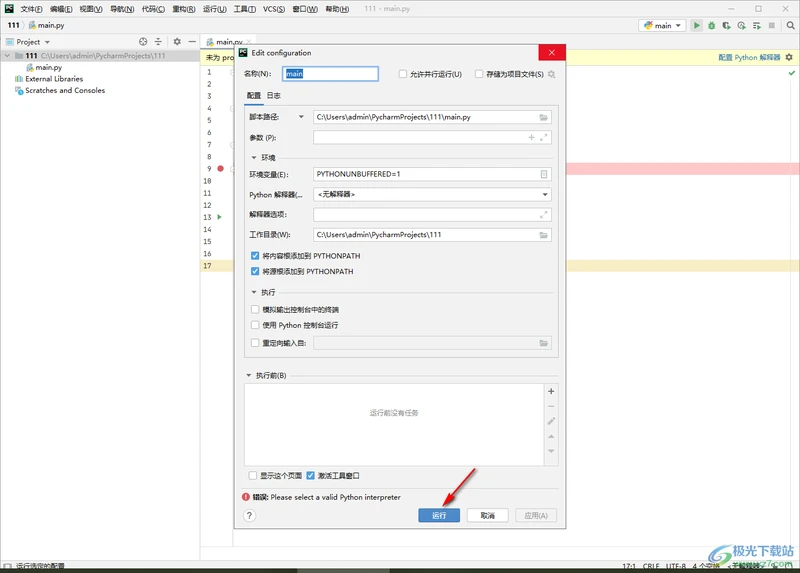
Task: Collapse the execution section
Action: click(x=254, y=292)
